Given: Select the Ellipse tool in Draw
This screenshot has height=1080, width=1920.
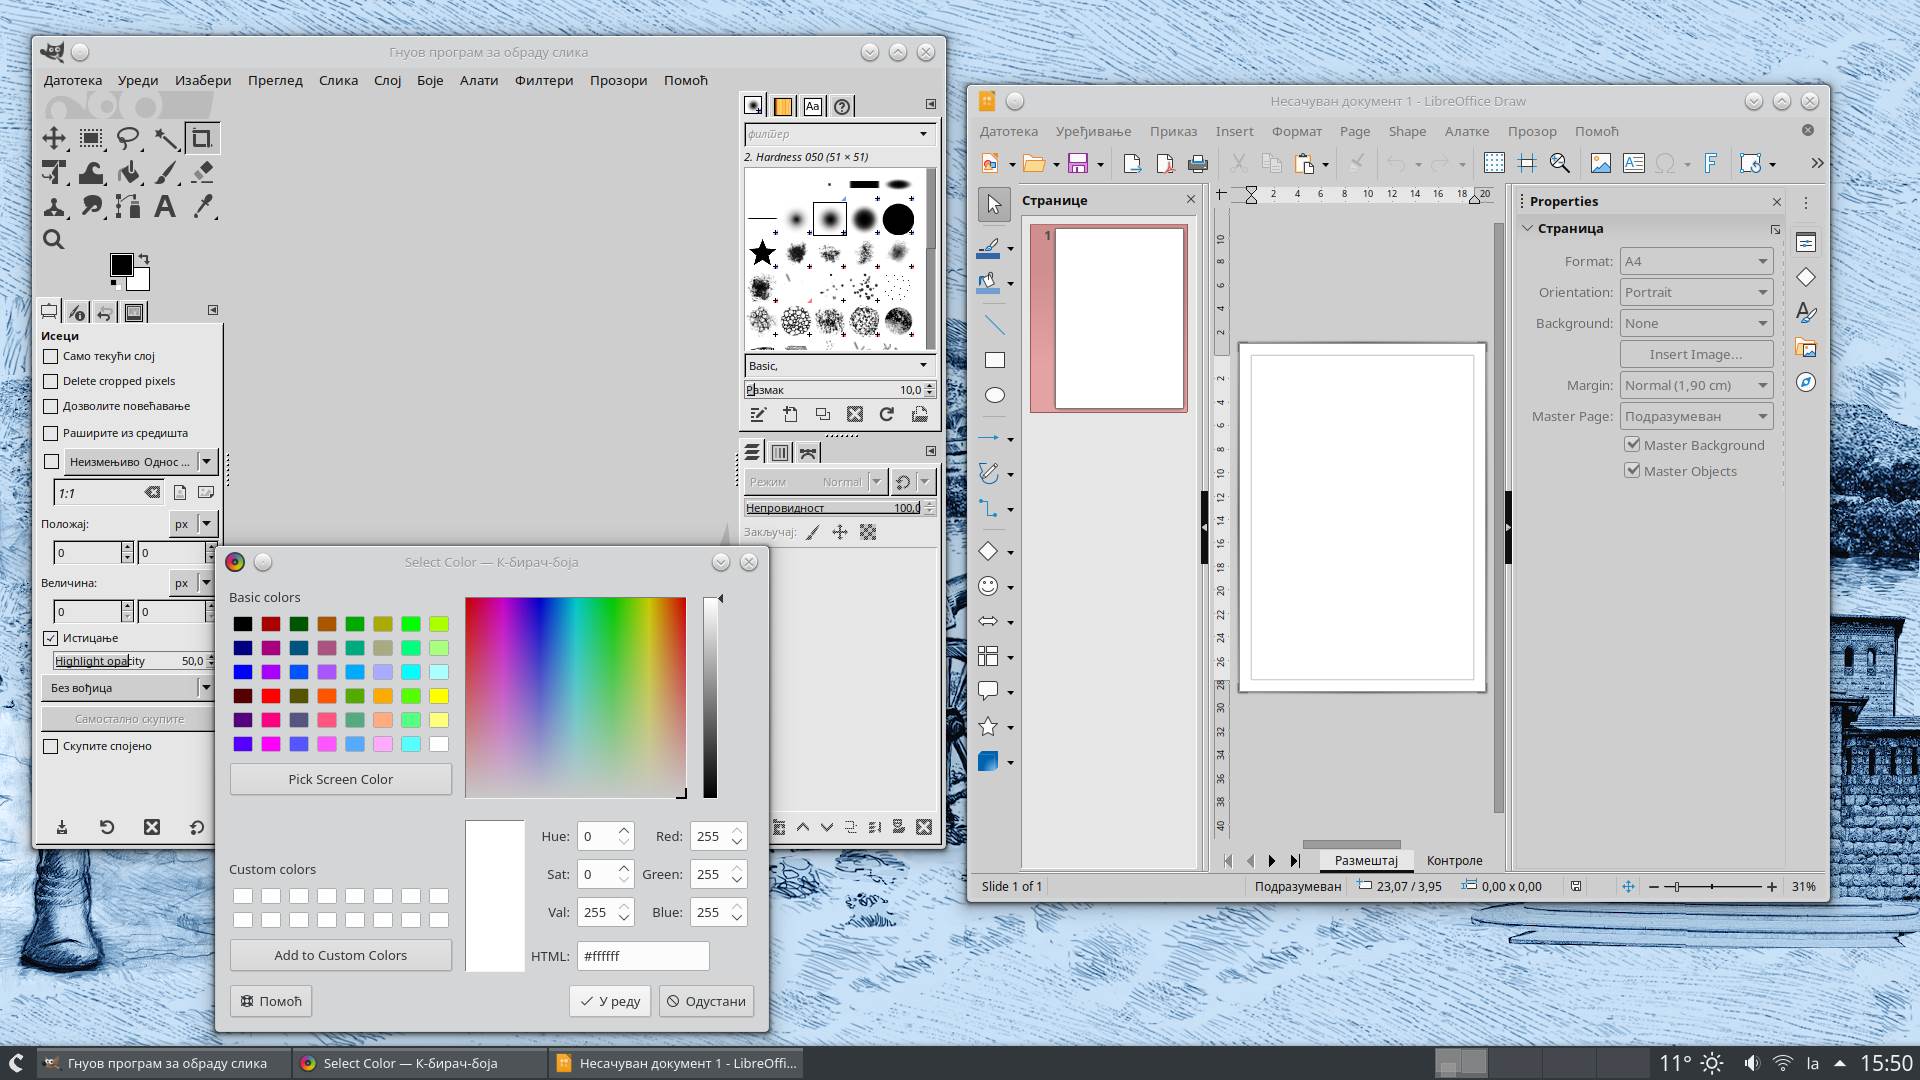Looking at the screenshot, I should pos(994,395).
